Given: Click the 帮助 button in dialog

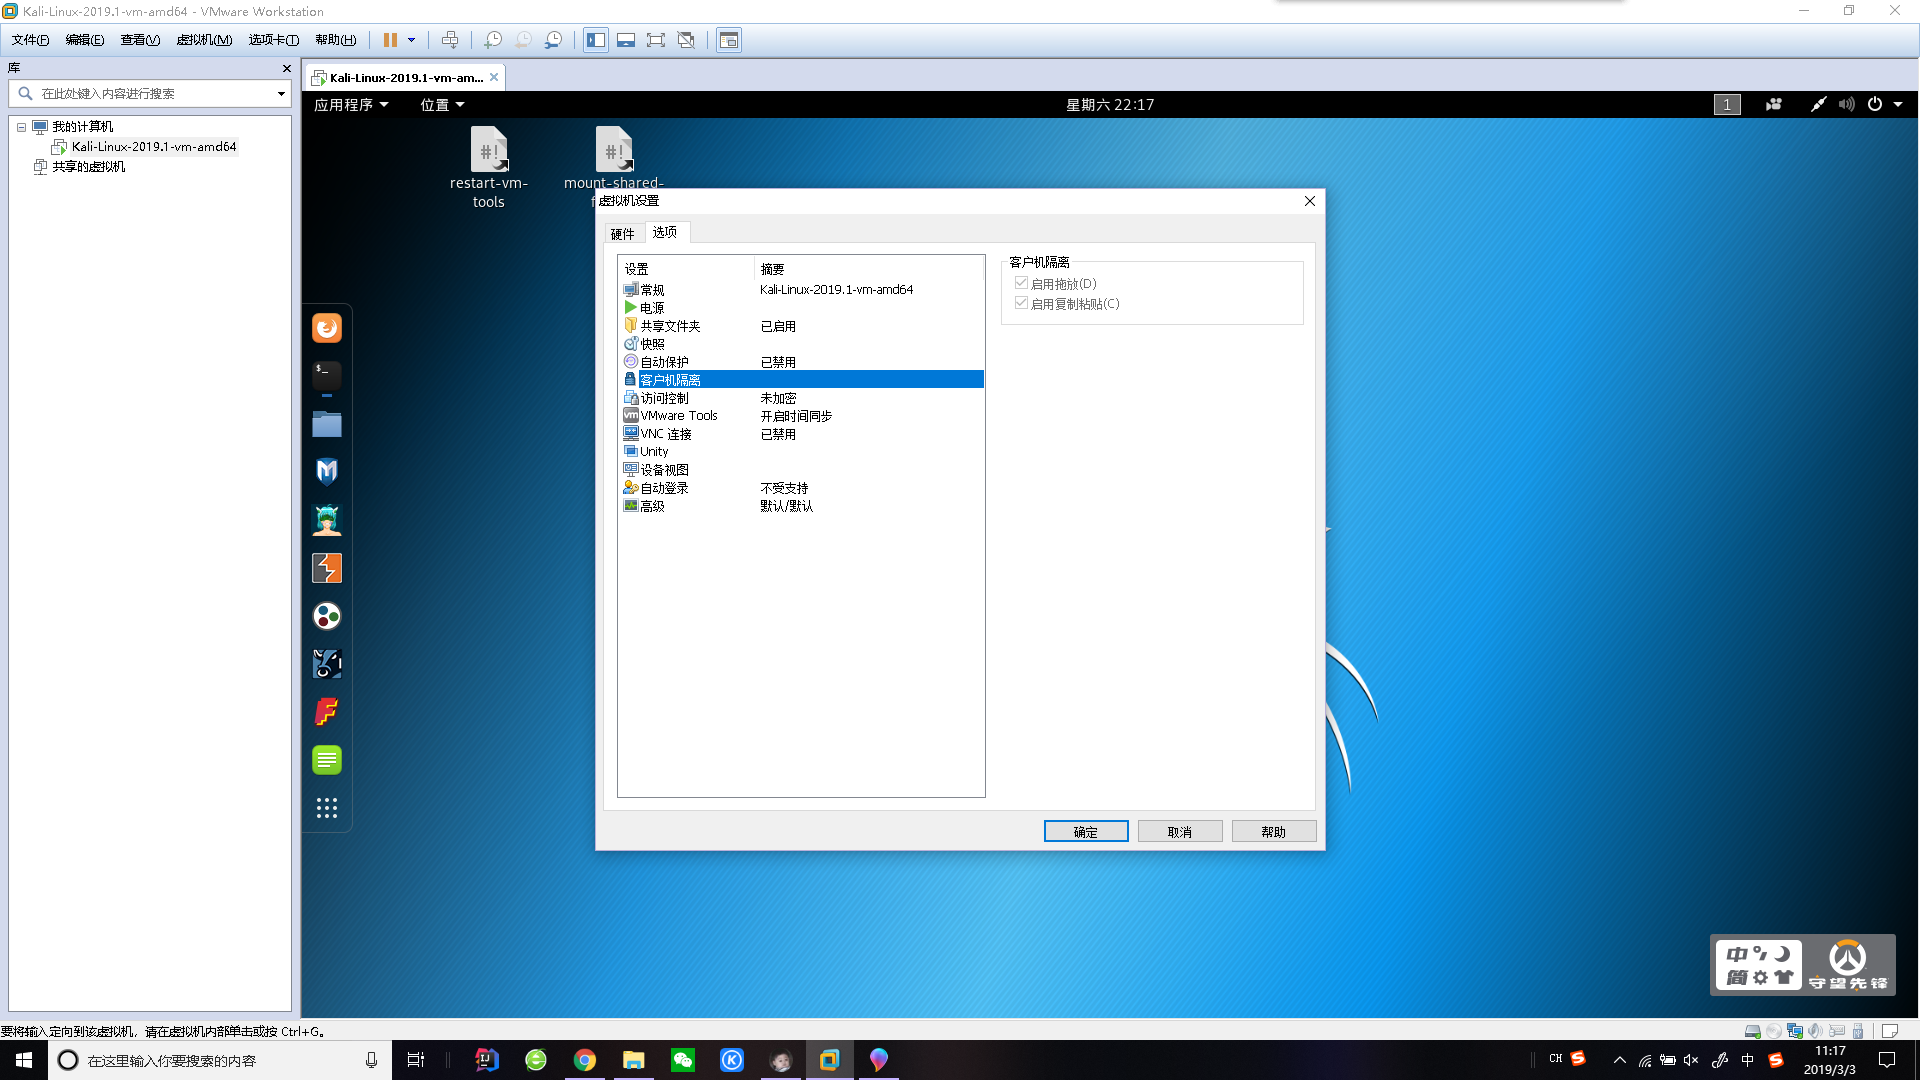Looking at the screenshot, I should [x=1274, y=832].
